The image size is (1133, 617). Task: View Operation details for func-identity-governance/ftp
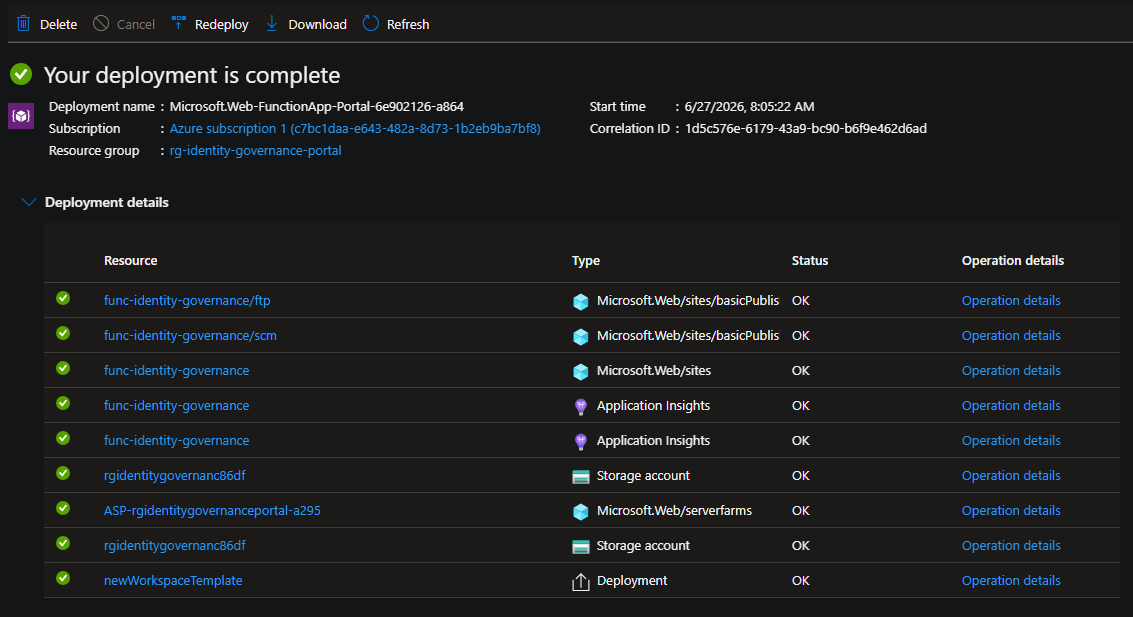1011,301
